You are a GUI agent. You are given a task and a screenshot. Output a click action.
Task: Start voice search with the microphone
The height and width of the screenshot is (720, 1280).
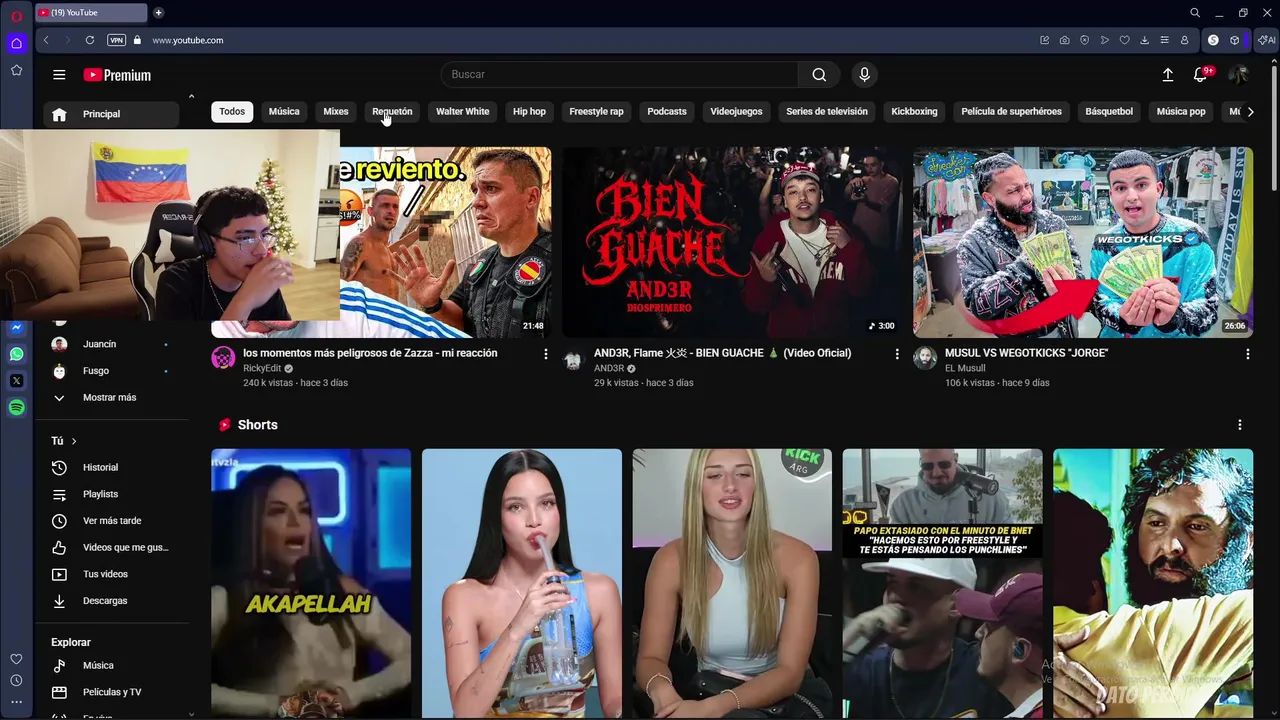pyautogui.click(x=865, y=75)
